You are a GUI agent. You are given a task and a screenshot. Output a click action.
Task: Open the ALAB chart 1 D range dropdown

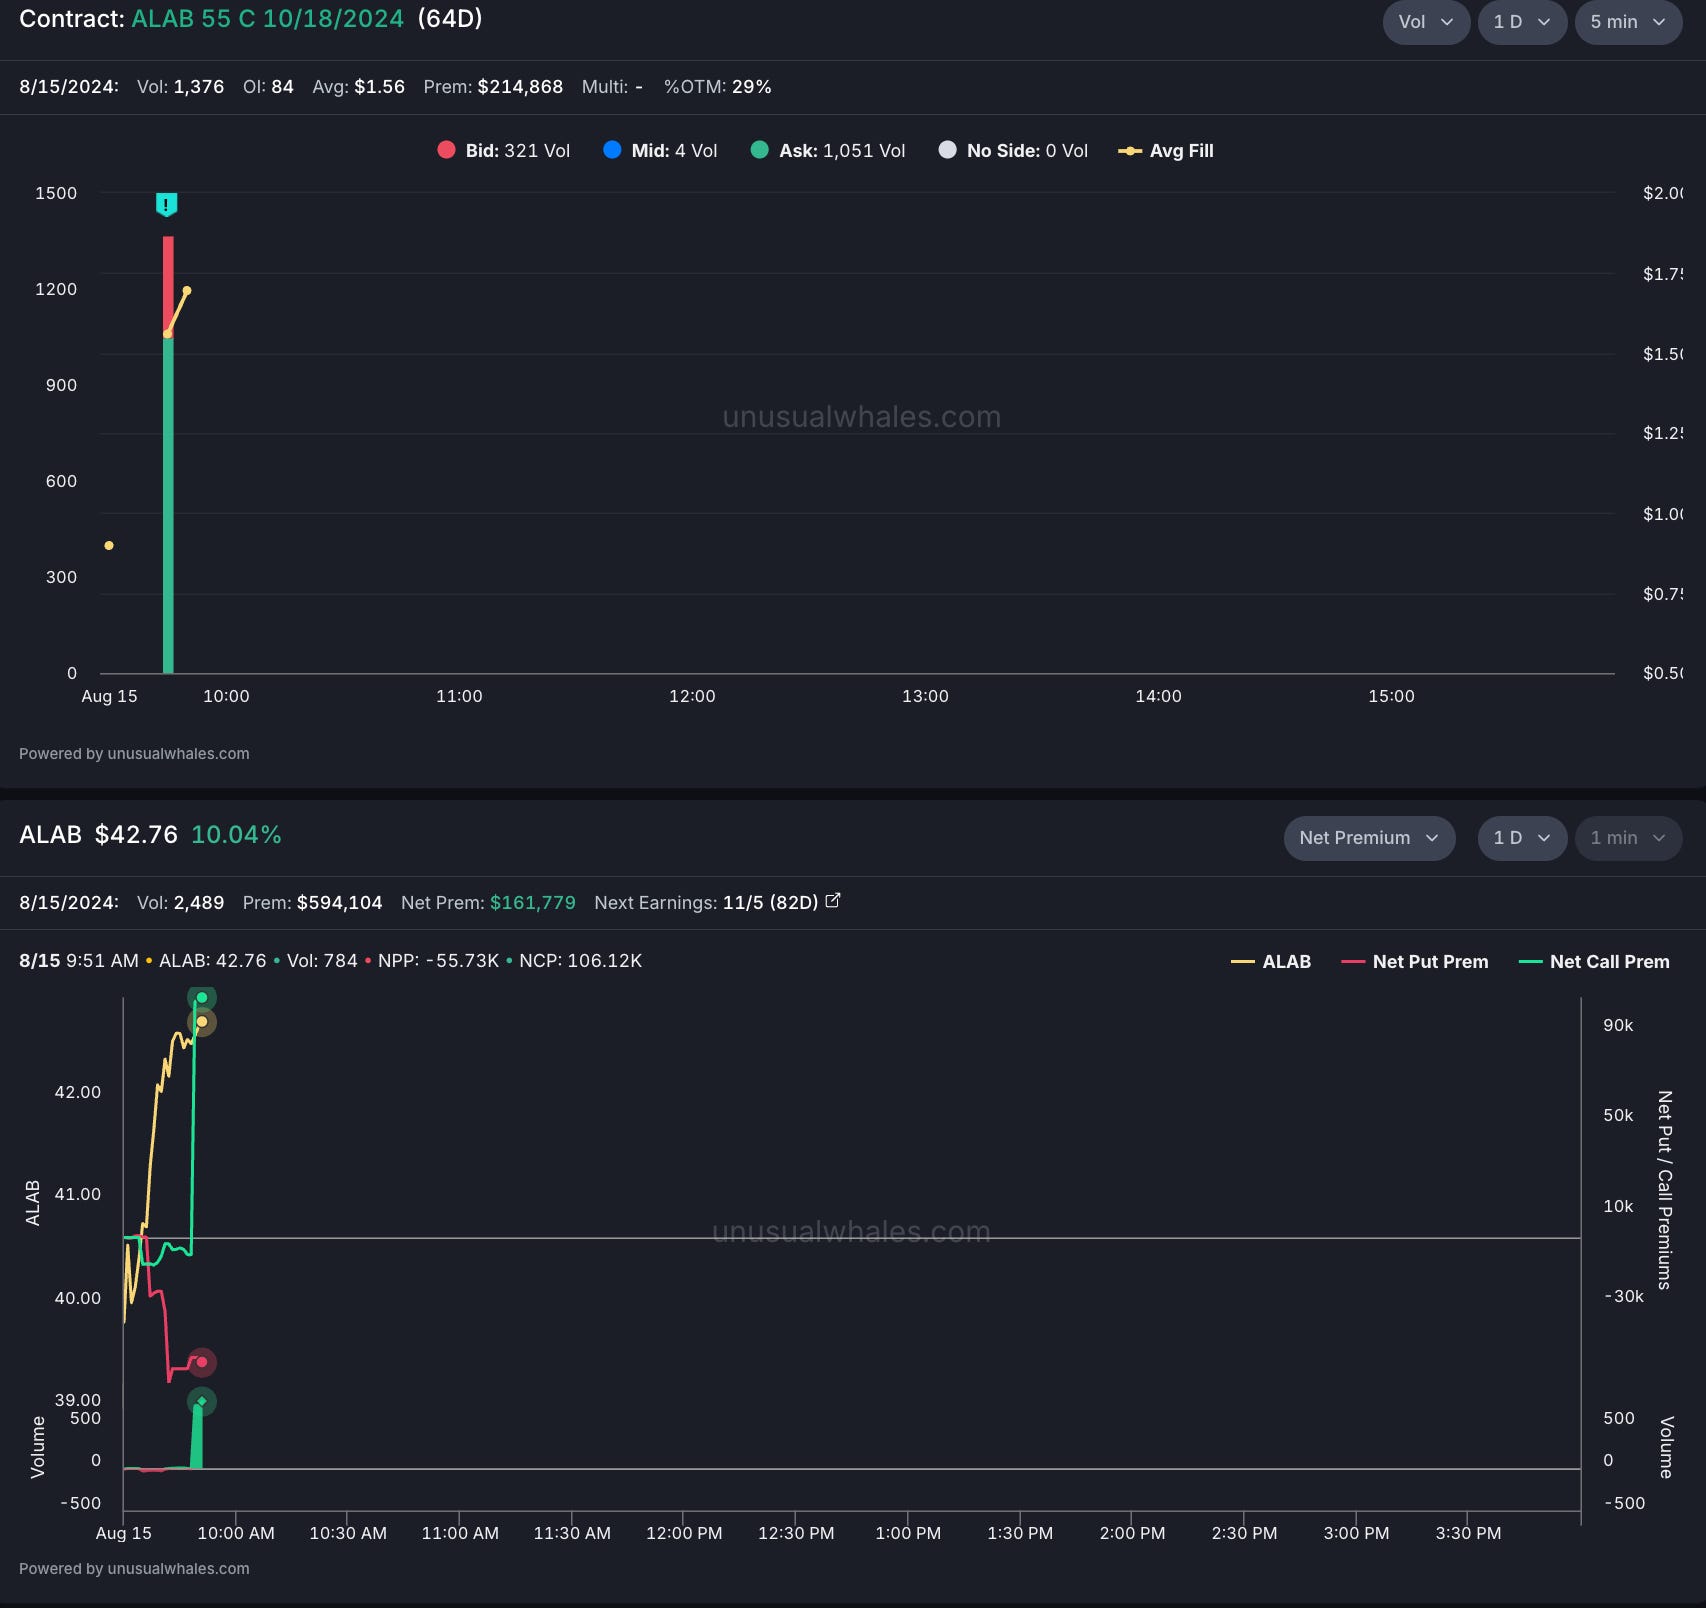pyautogui.click(x=1521, y=838)
